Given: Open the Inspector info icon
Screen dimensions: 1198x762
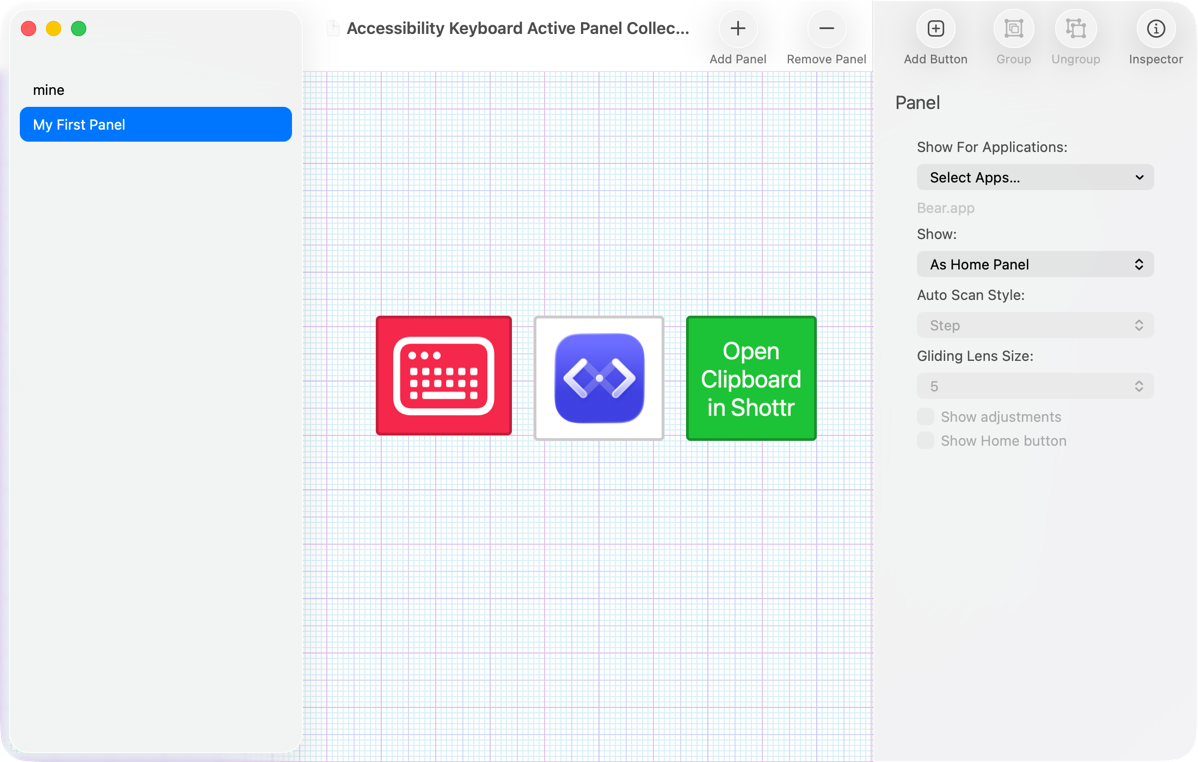Looking at the screenshot, I should (1155, 29).
